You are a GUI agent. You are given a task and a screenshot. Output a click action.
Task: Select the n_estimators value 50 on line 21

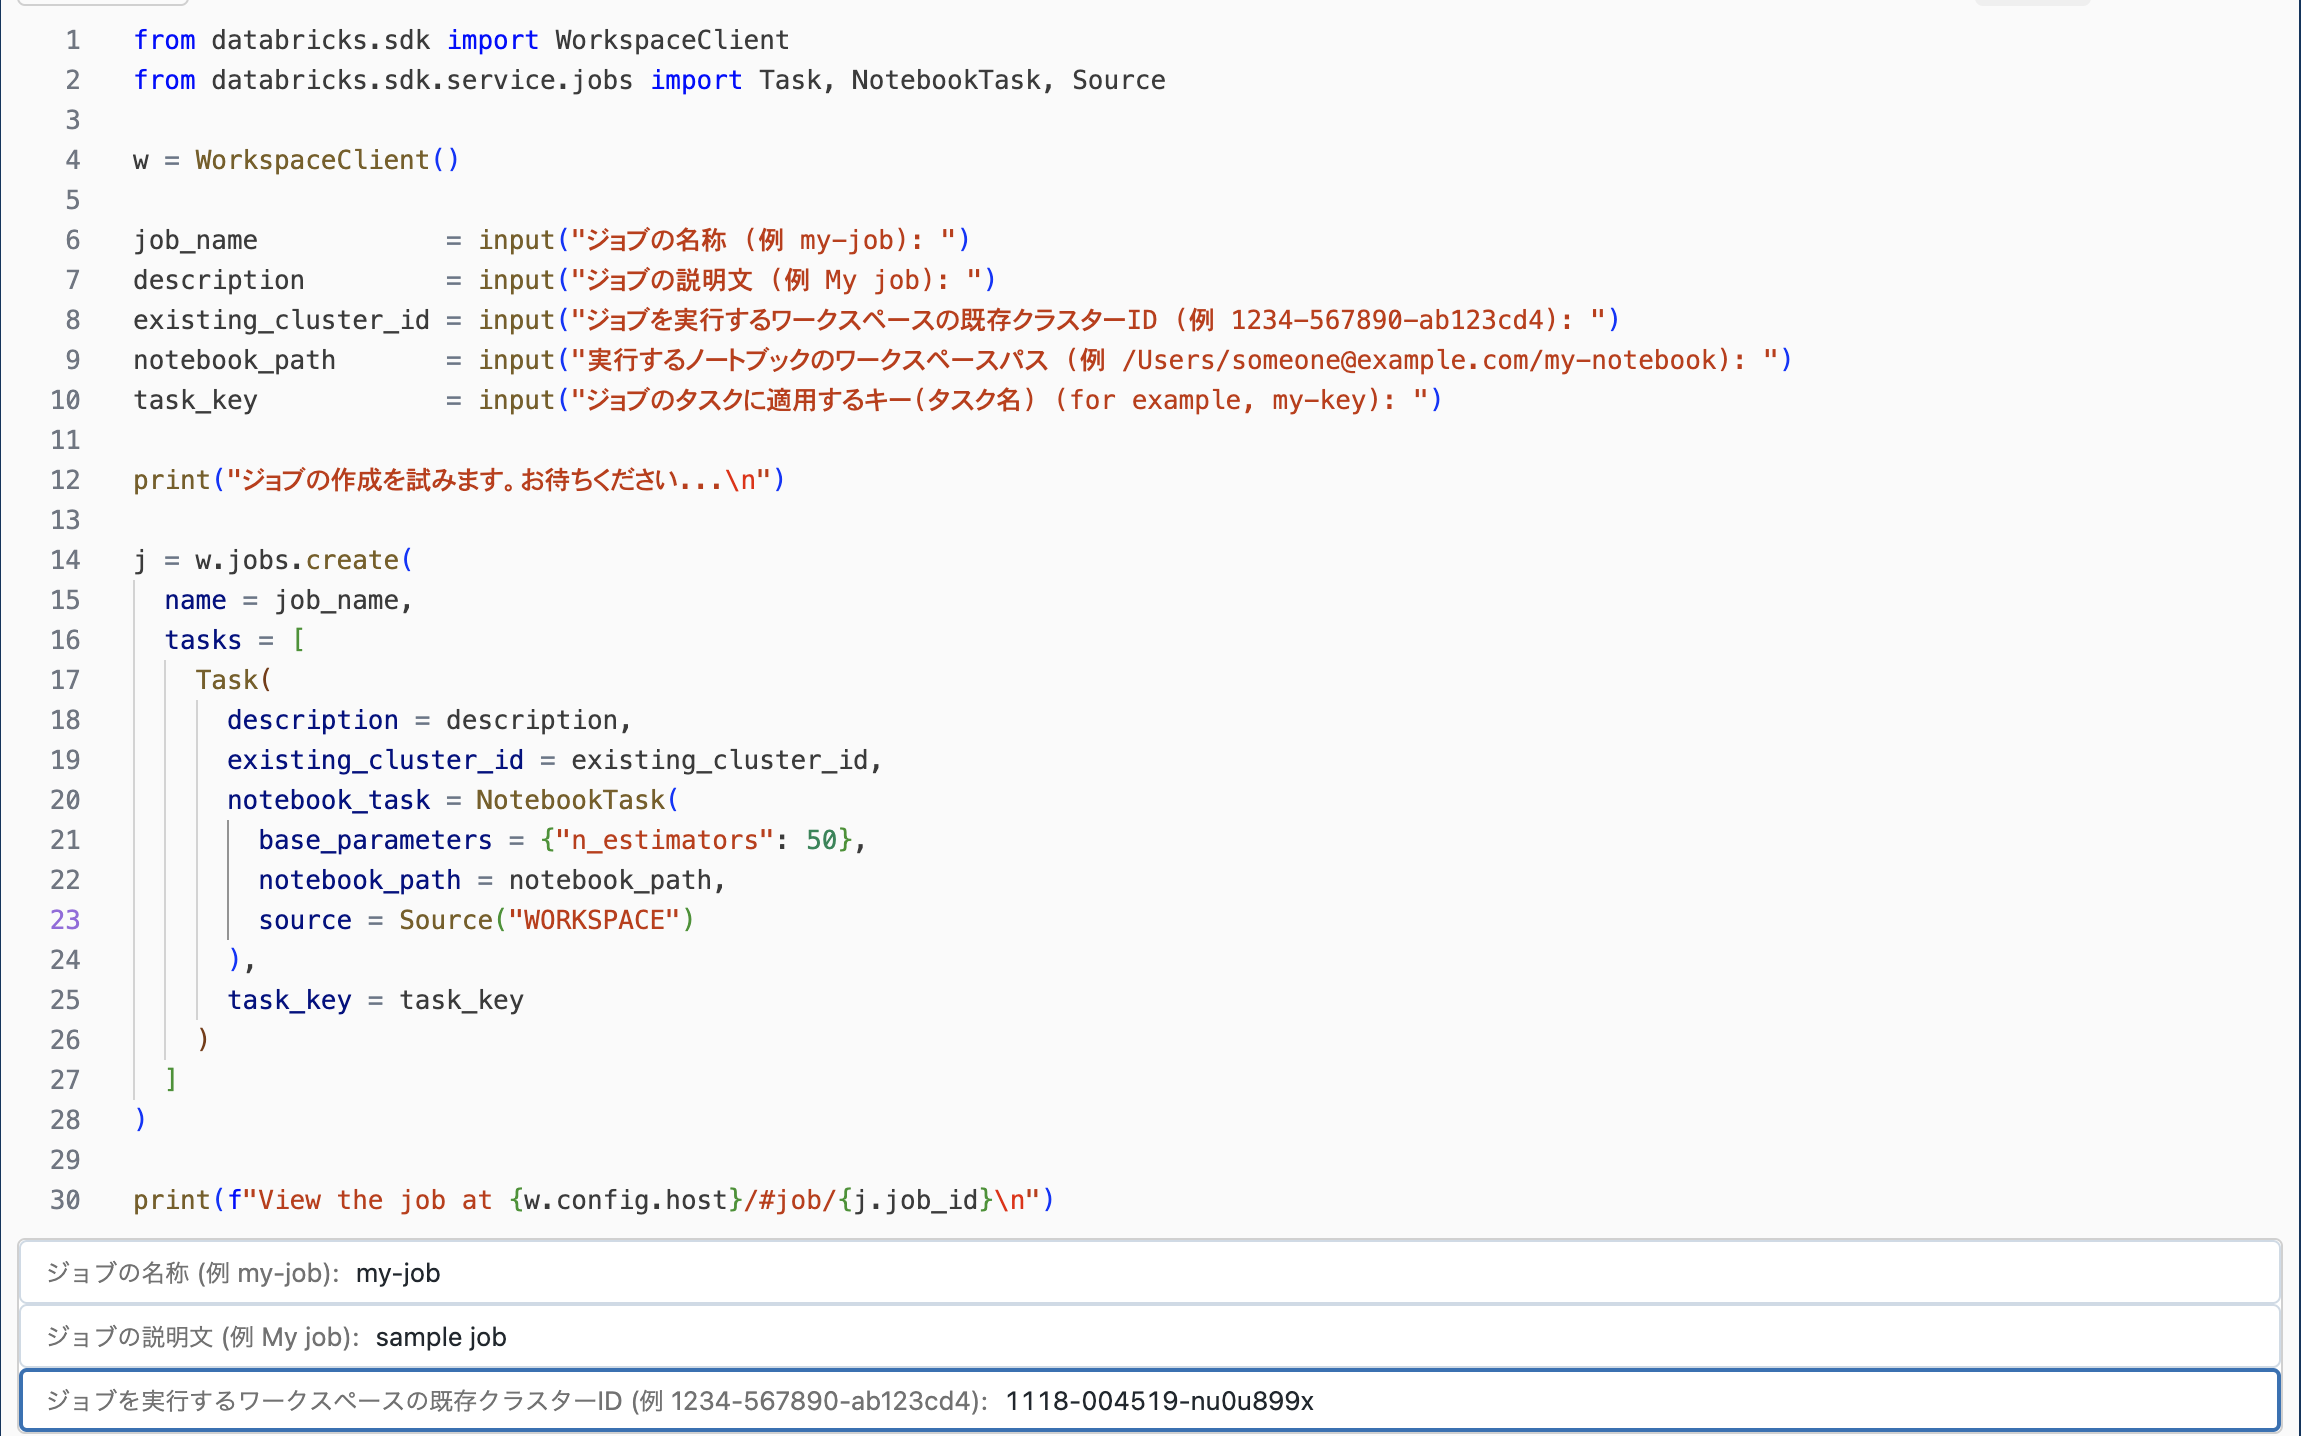826,839
